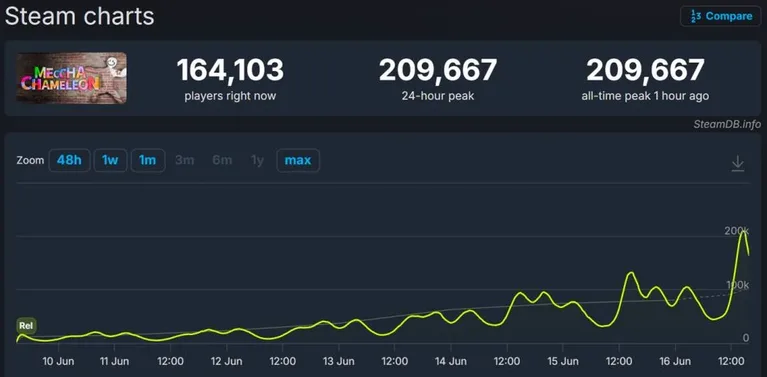Click the Steam charts heading
The height and width of the screenshot is (377, 767).
79,16
